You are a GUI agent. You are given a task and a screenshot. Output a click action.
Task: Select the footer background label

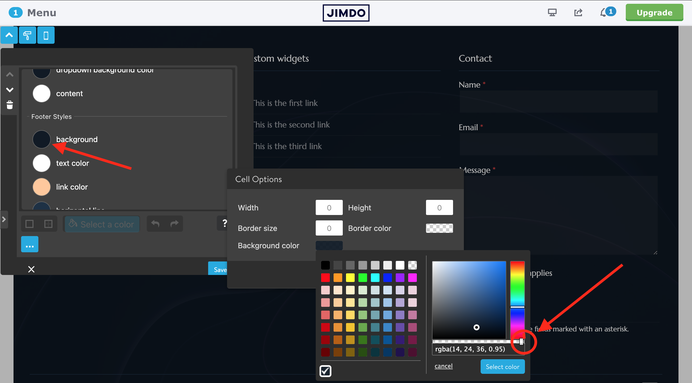pyautogui.click(x=77, y=139)
